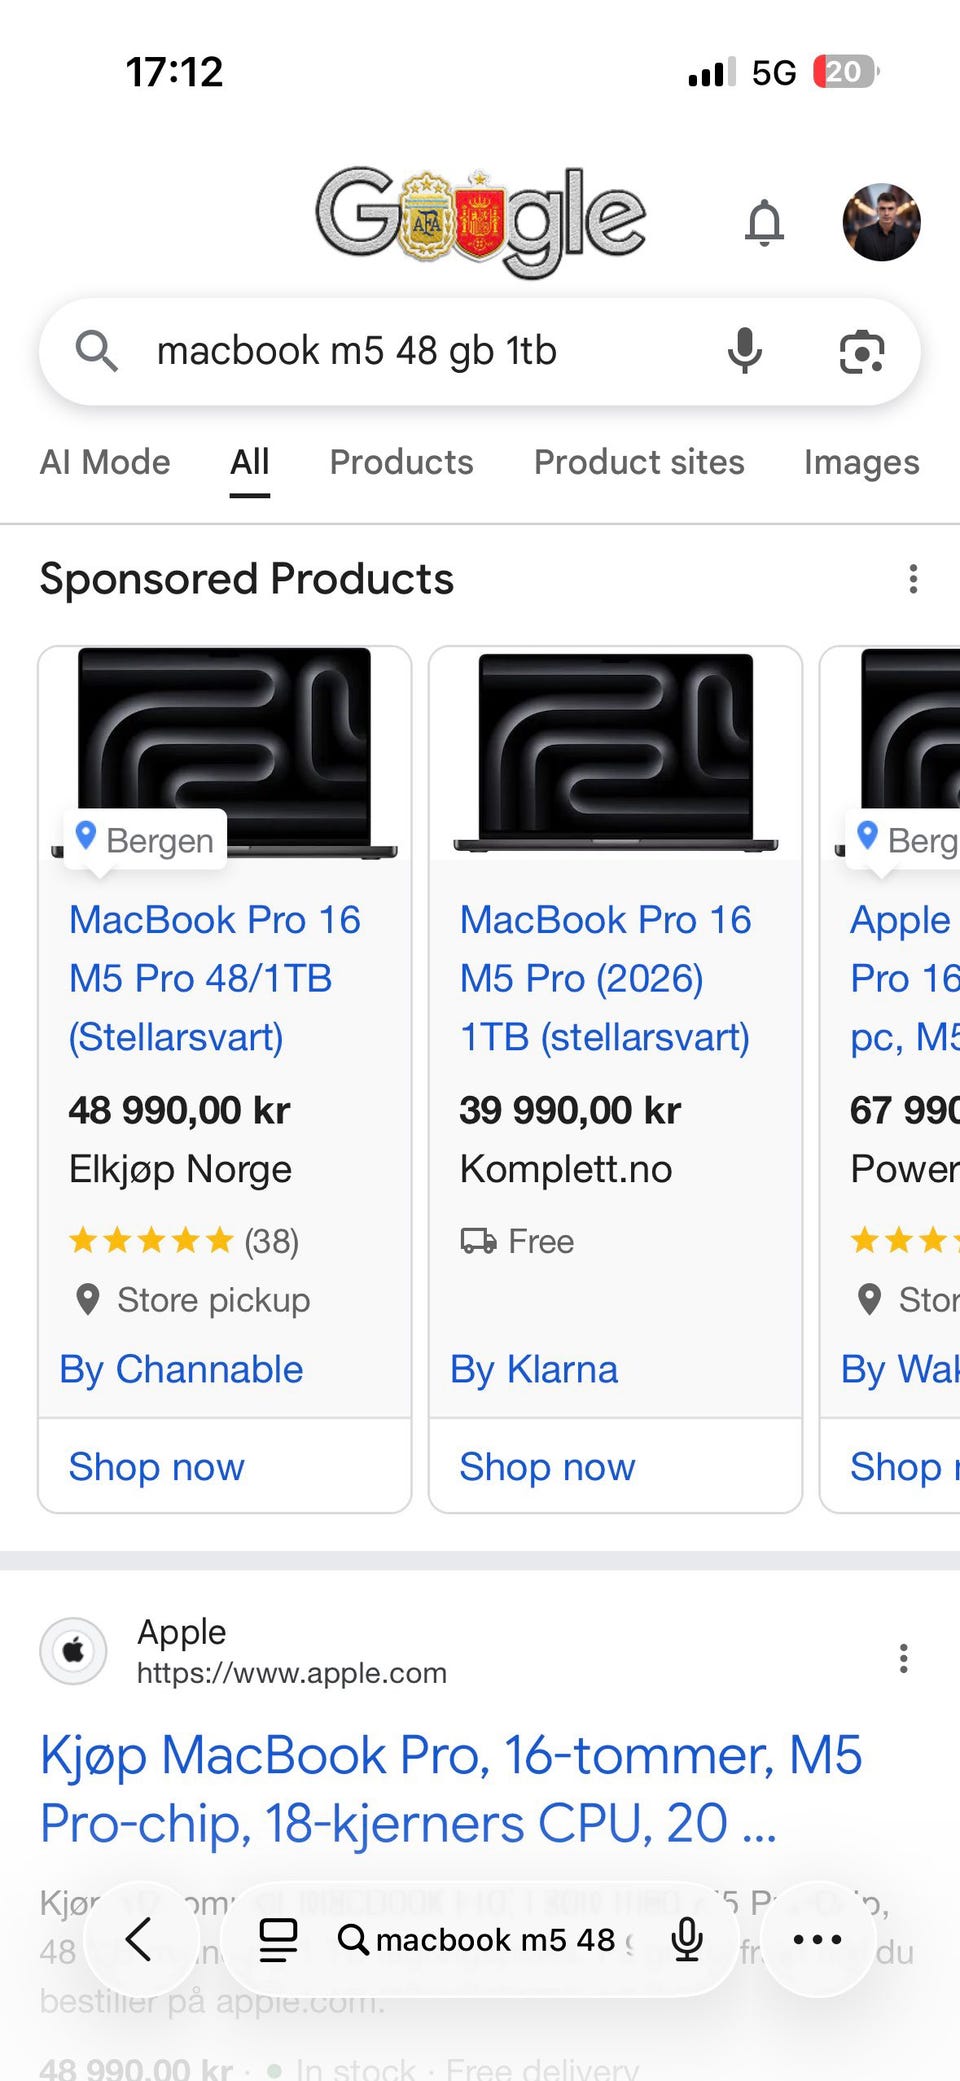The image size is (960, 2081).
Task: Open Kjøp MacBook Pro Apple result link
Action: point(451,1789)
